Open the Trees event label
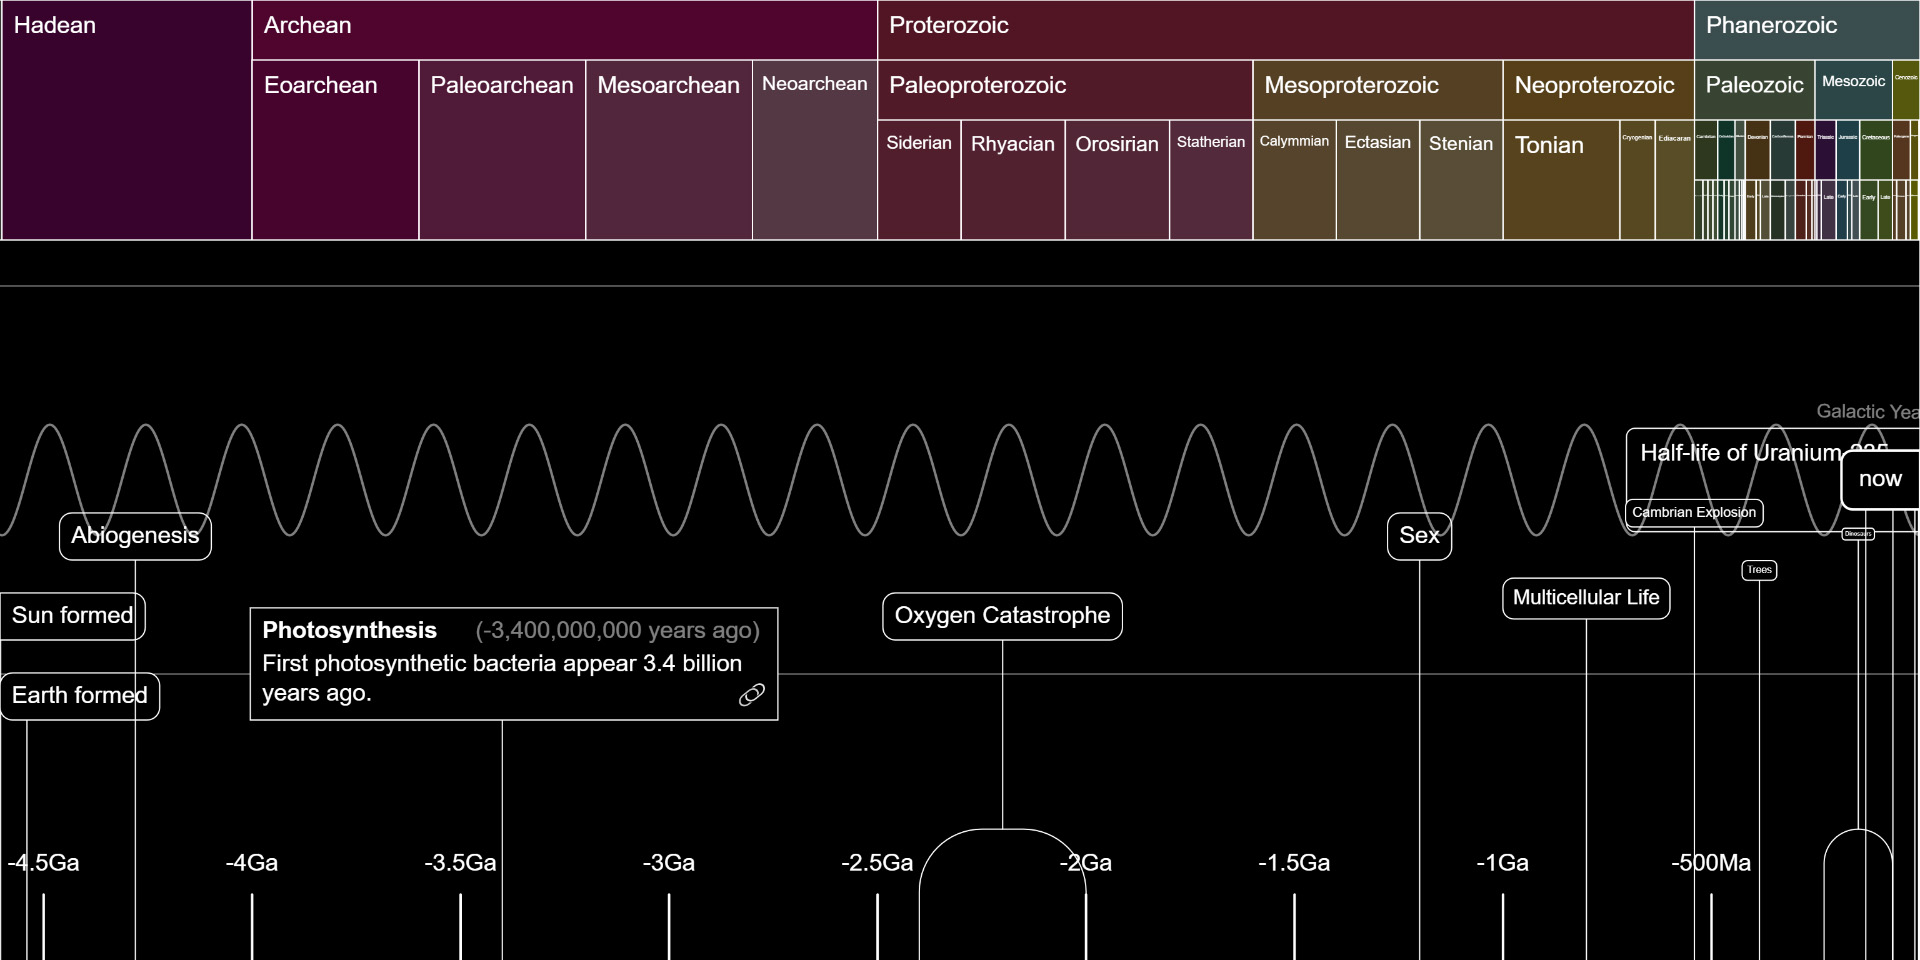 click(1759, 570)
